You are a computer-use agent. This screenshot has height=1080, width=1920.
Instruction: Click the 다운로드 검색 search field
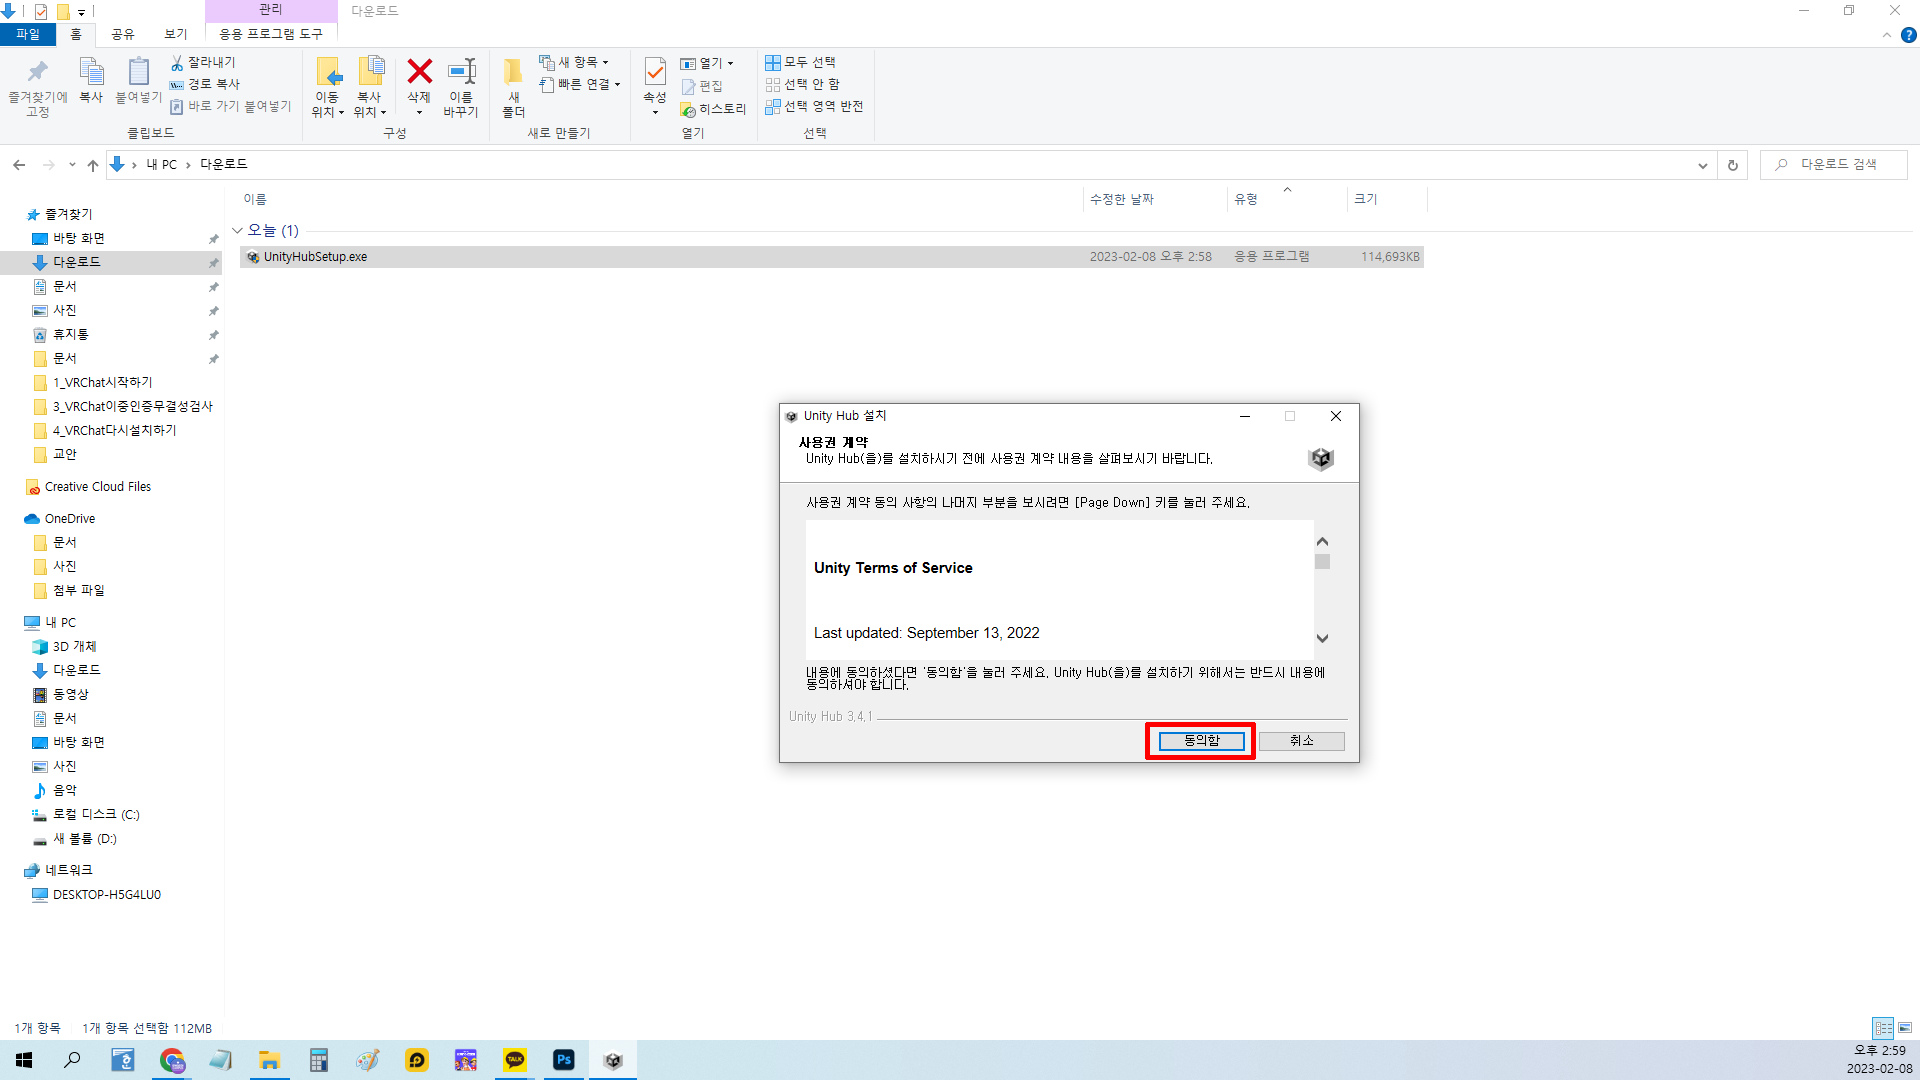click(1834, 164)
